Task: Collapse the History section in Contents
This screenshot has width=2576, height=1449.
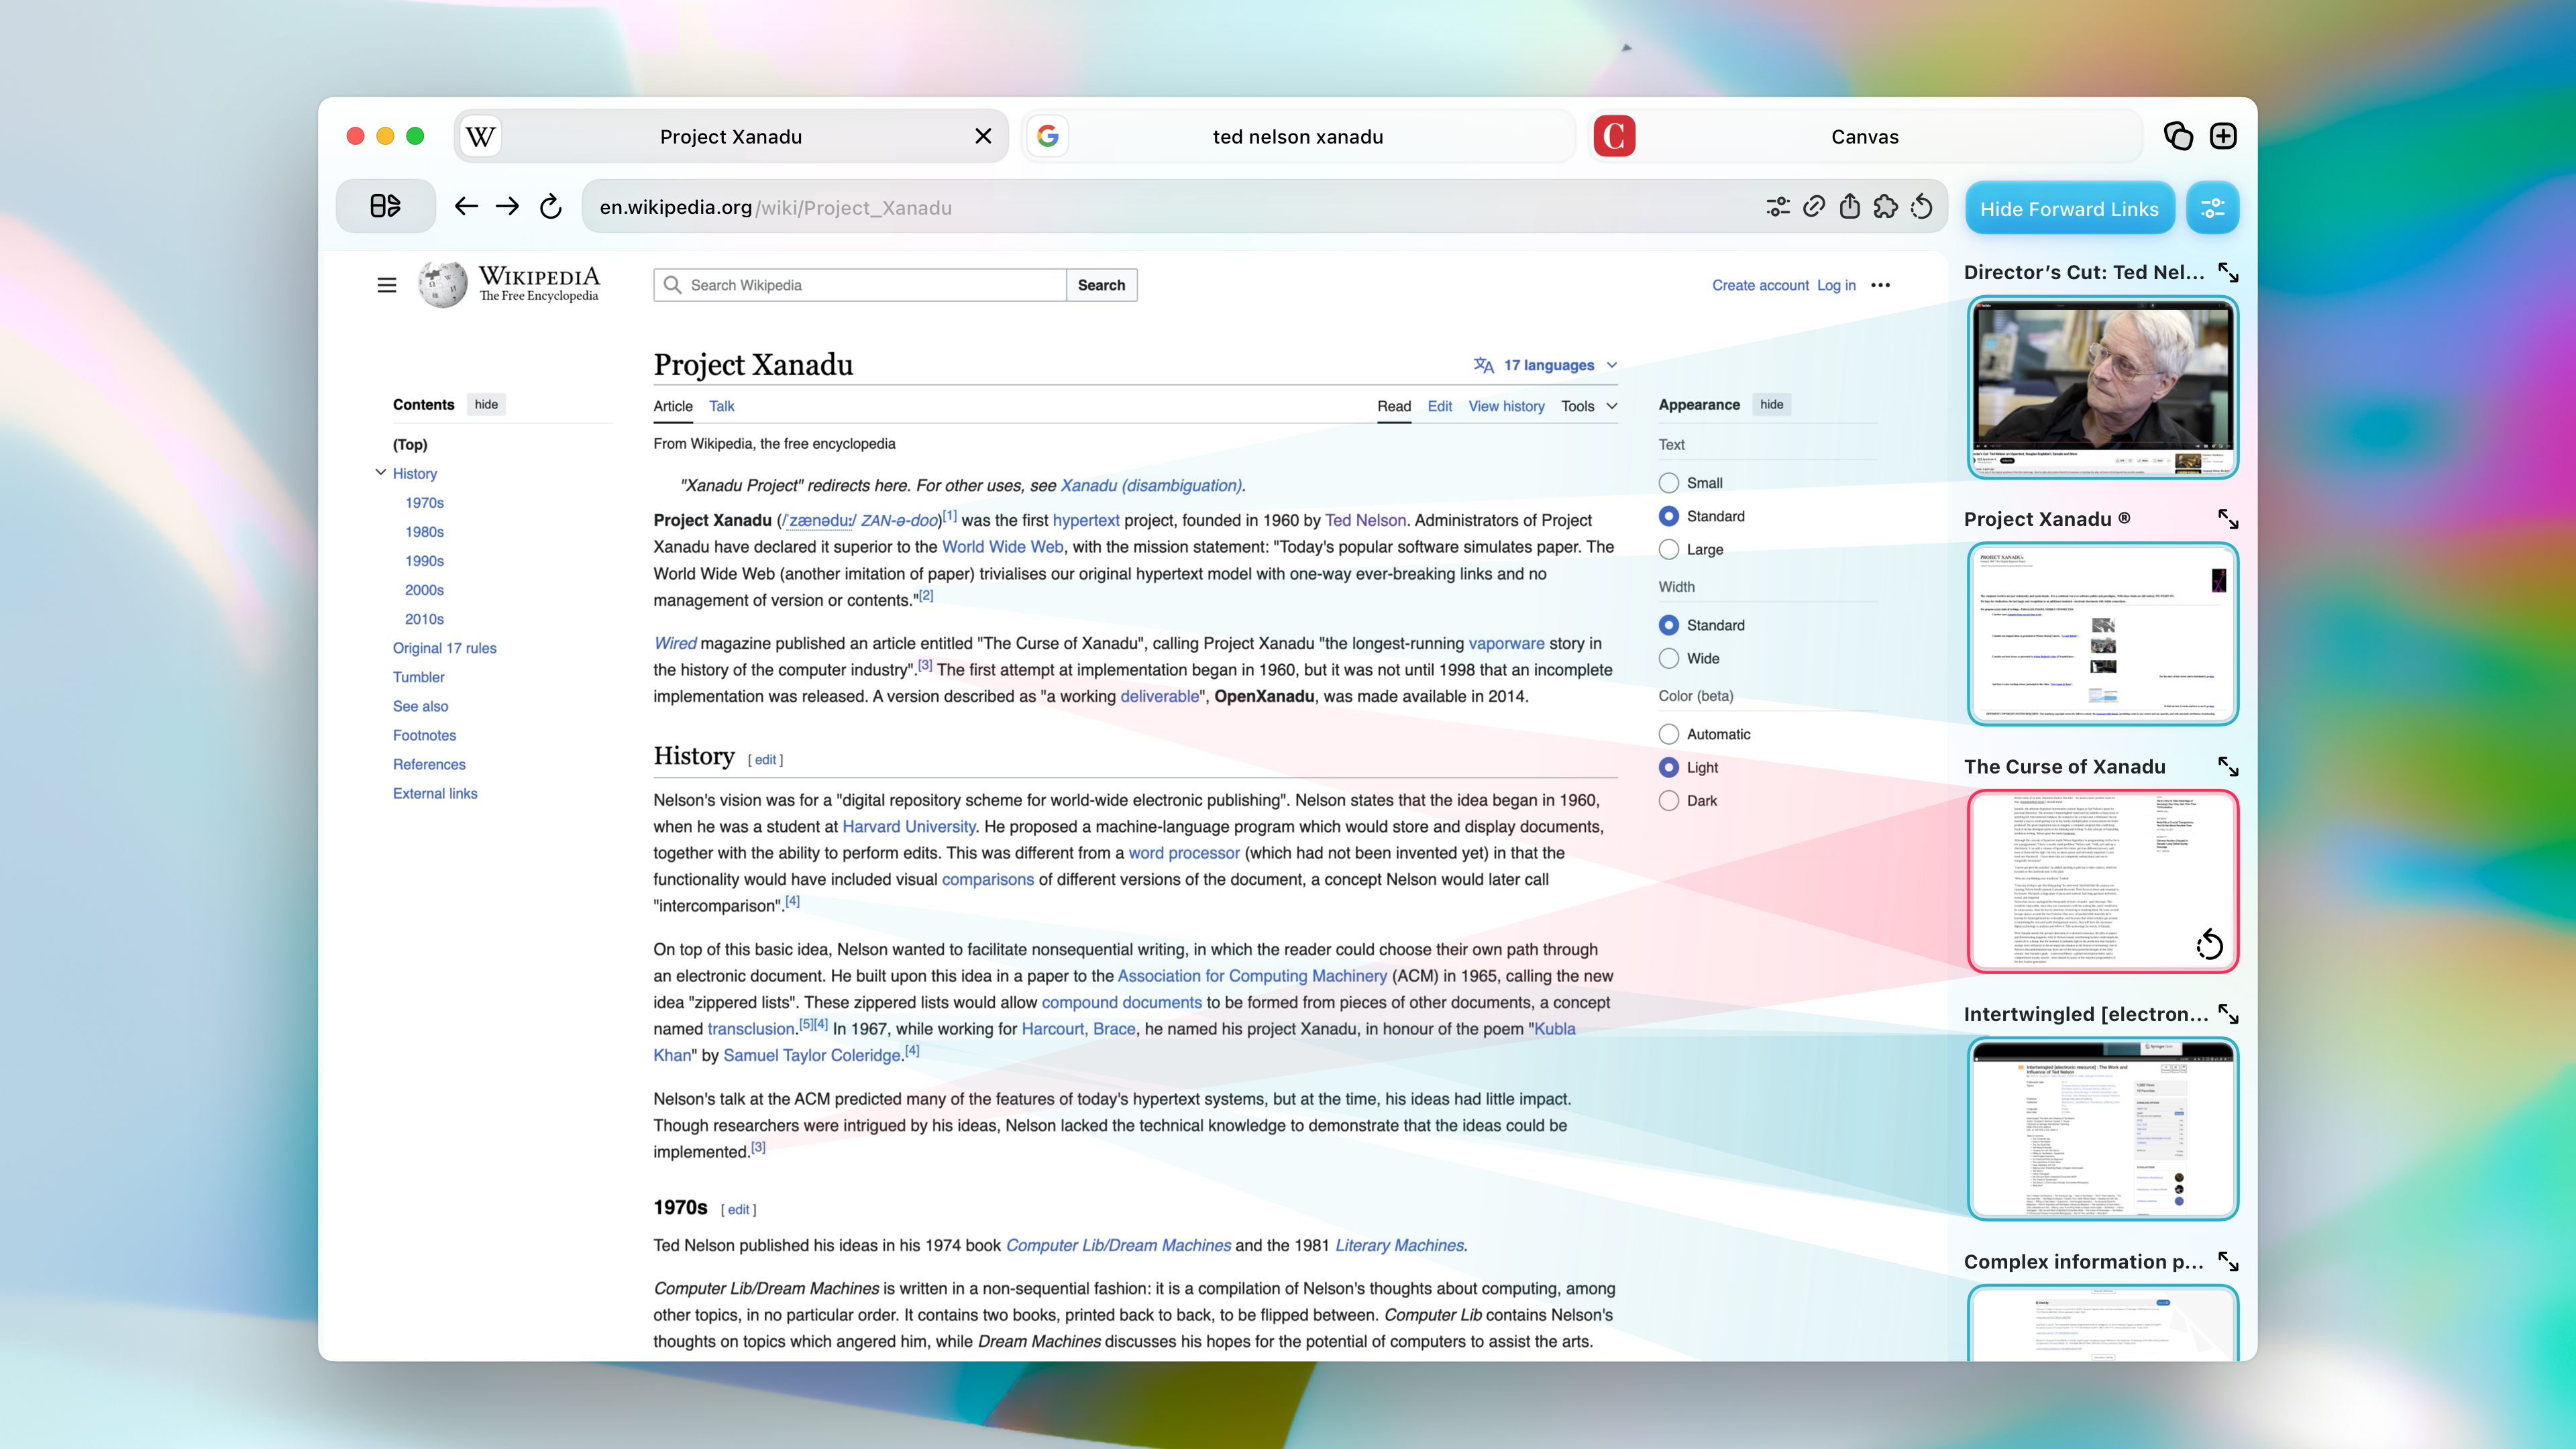Action: click(380, 473)
